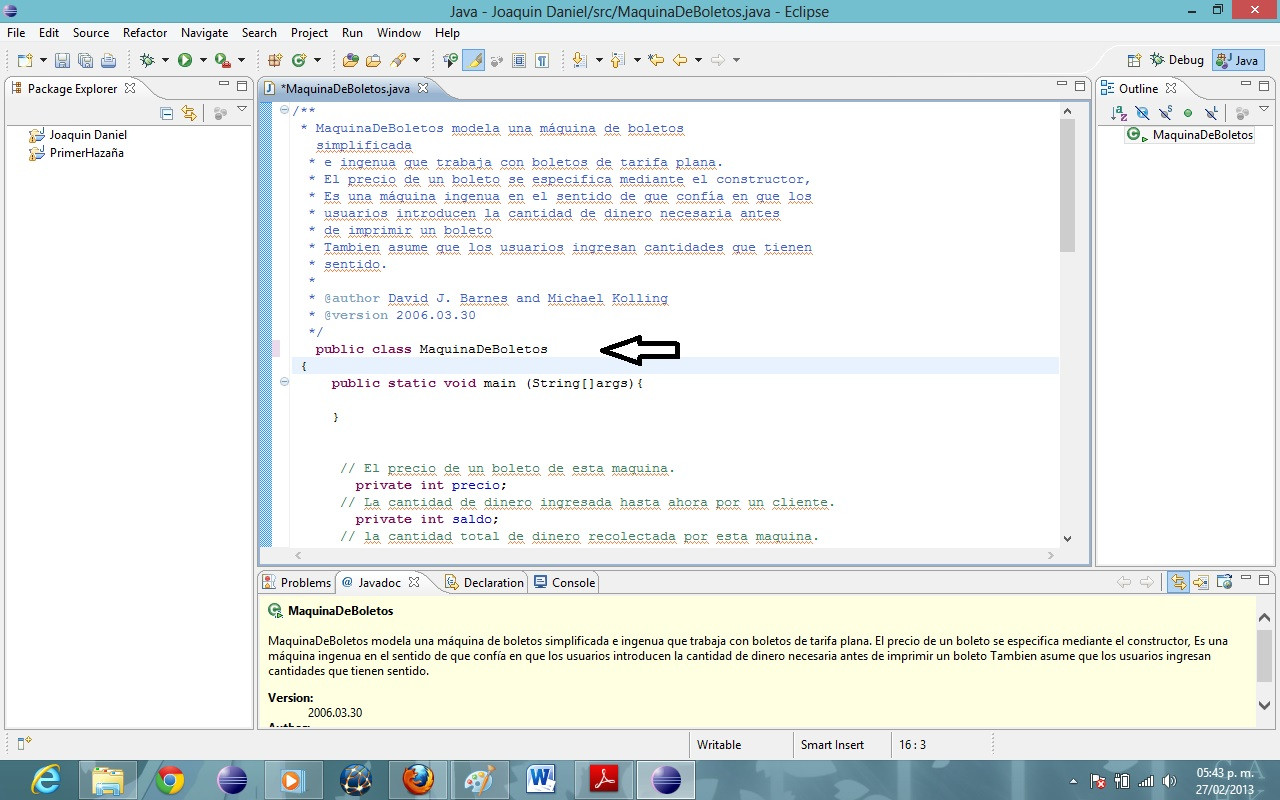This screenshot has width=1280, height=800.
Task: Click the editor's vertical scrollbar thumb
Action: point(1067,185)
